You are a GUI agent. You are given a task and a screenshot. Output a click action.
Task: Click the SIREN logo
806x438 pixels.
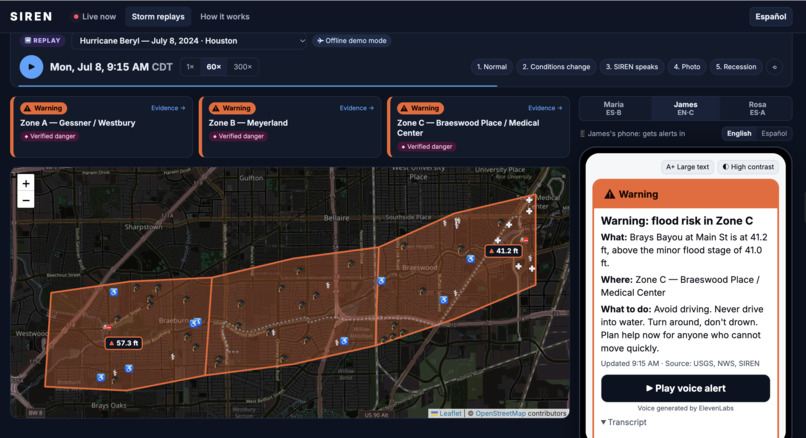click(31, 16)
